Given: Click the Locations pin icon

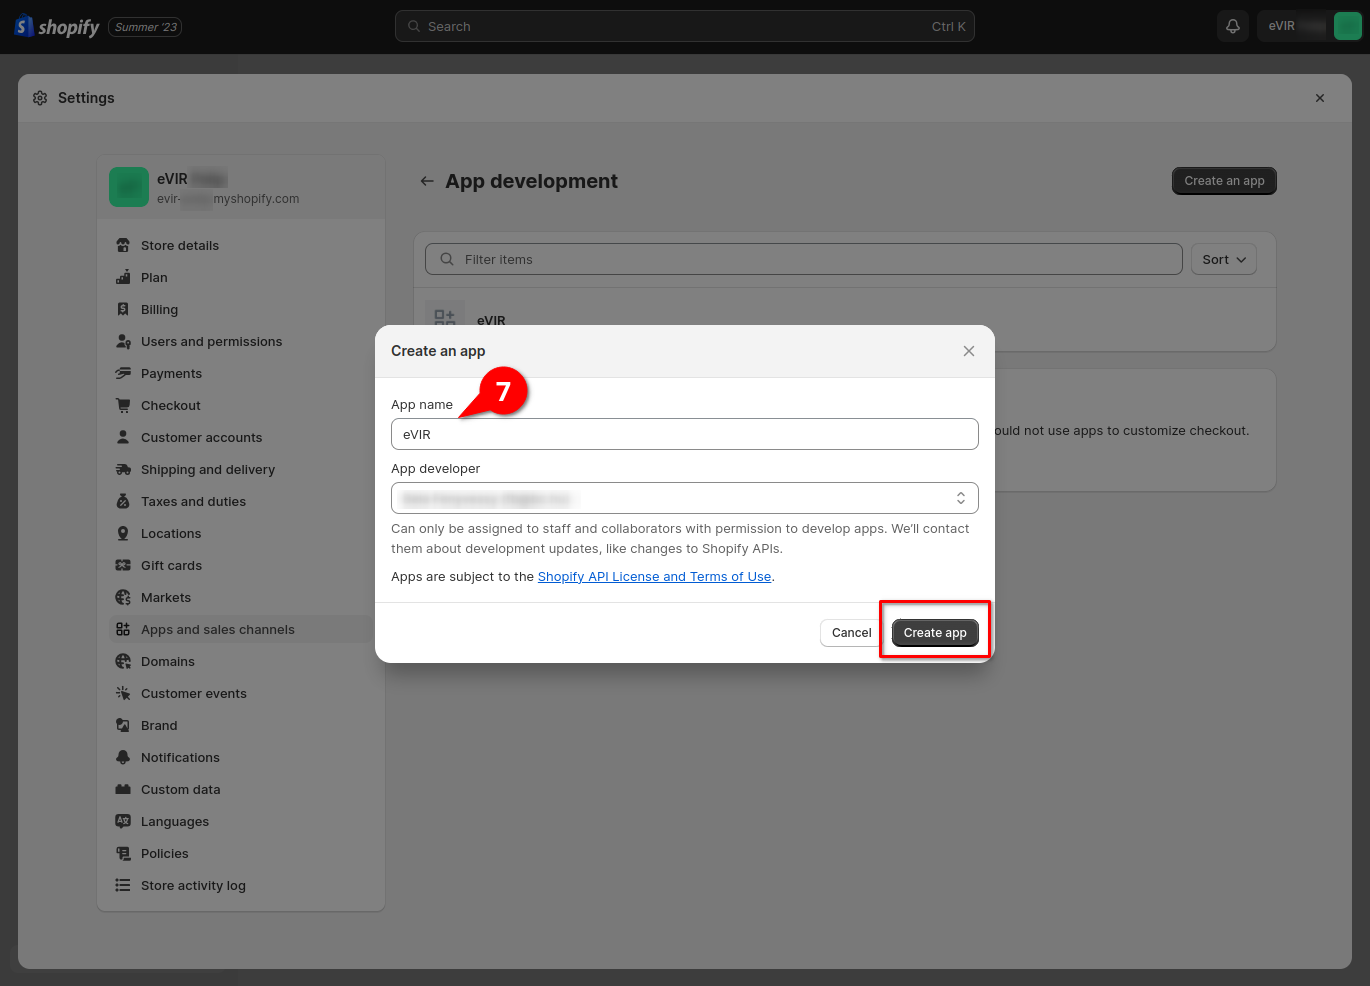Looking at the screenshot, I should pos(123,533).
